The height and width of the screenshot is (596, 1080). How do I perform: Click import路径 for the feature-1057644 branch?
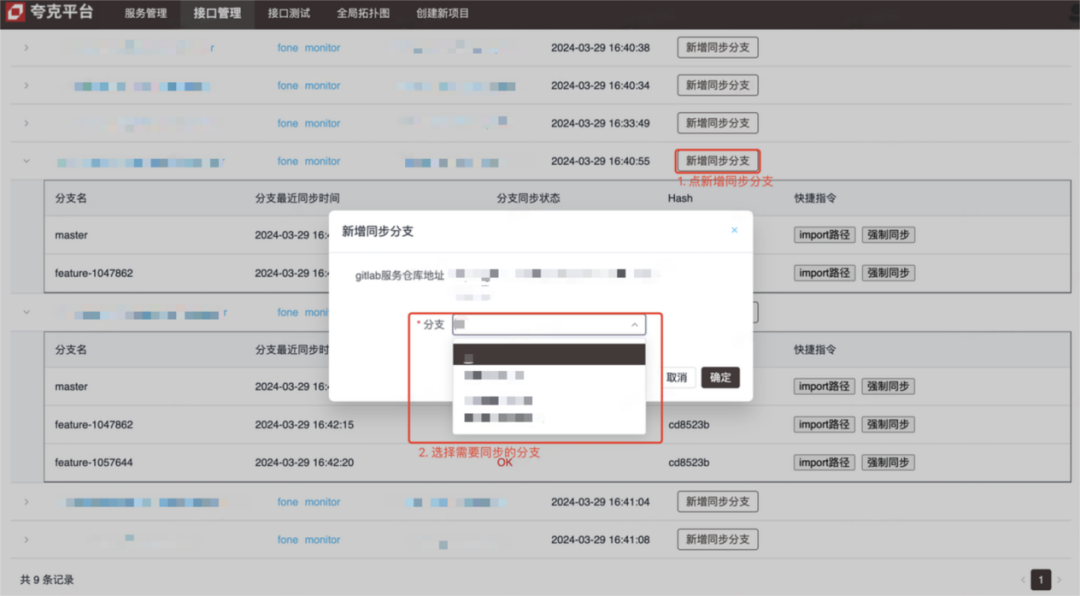[x=824, y=462]
